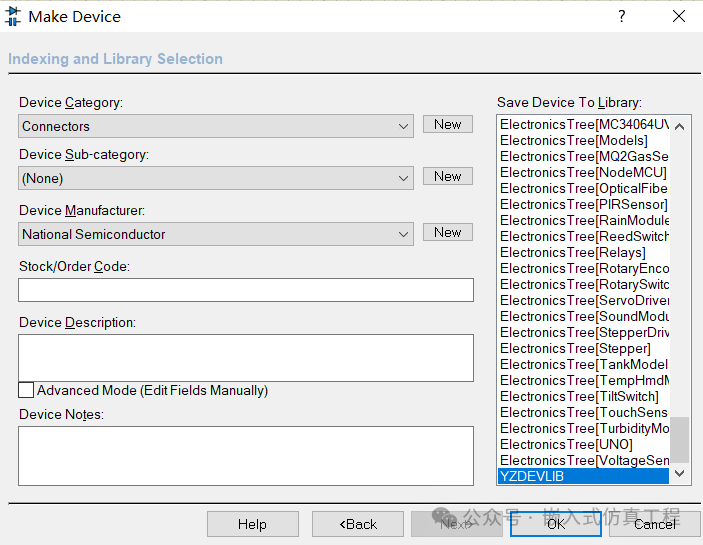Click the Stock/Order Code input field
The image size is (703, 545).
coord(246,290)
